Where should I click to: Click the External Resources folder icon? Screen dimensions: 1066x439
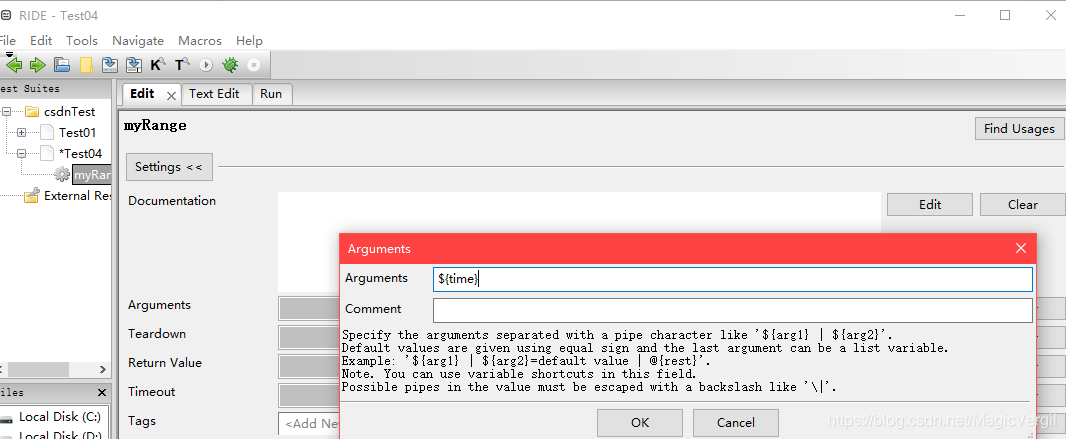[x=31, y=196]
